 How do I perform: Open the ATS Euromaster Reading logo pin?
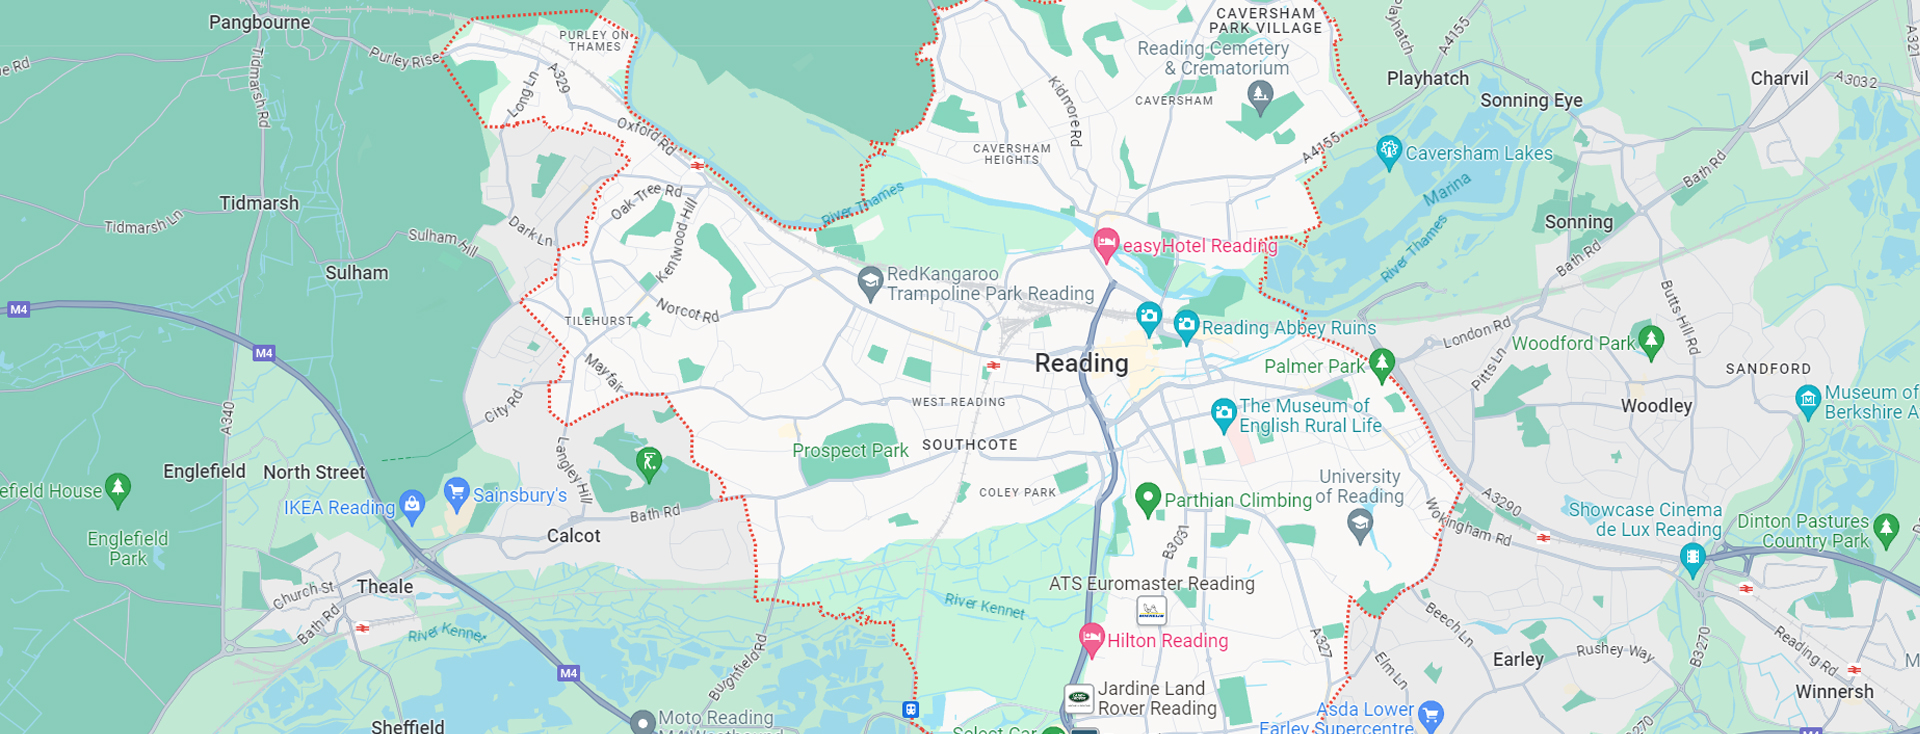1151,610
